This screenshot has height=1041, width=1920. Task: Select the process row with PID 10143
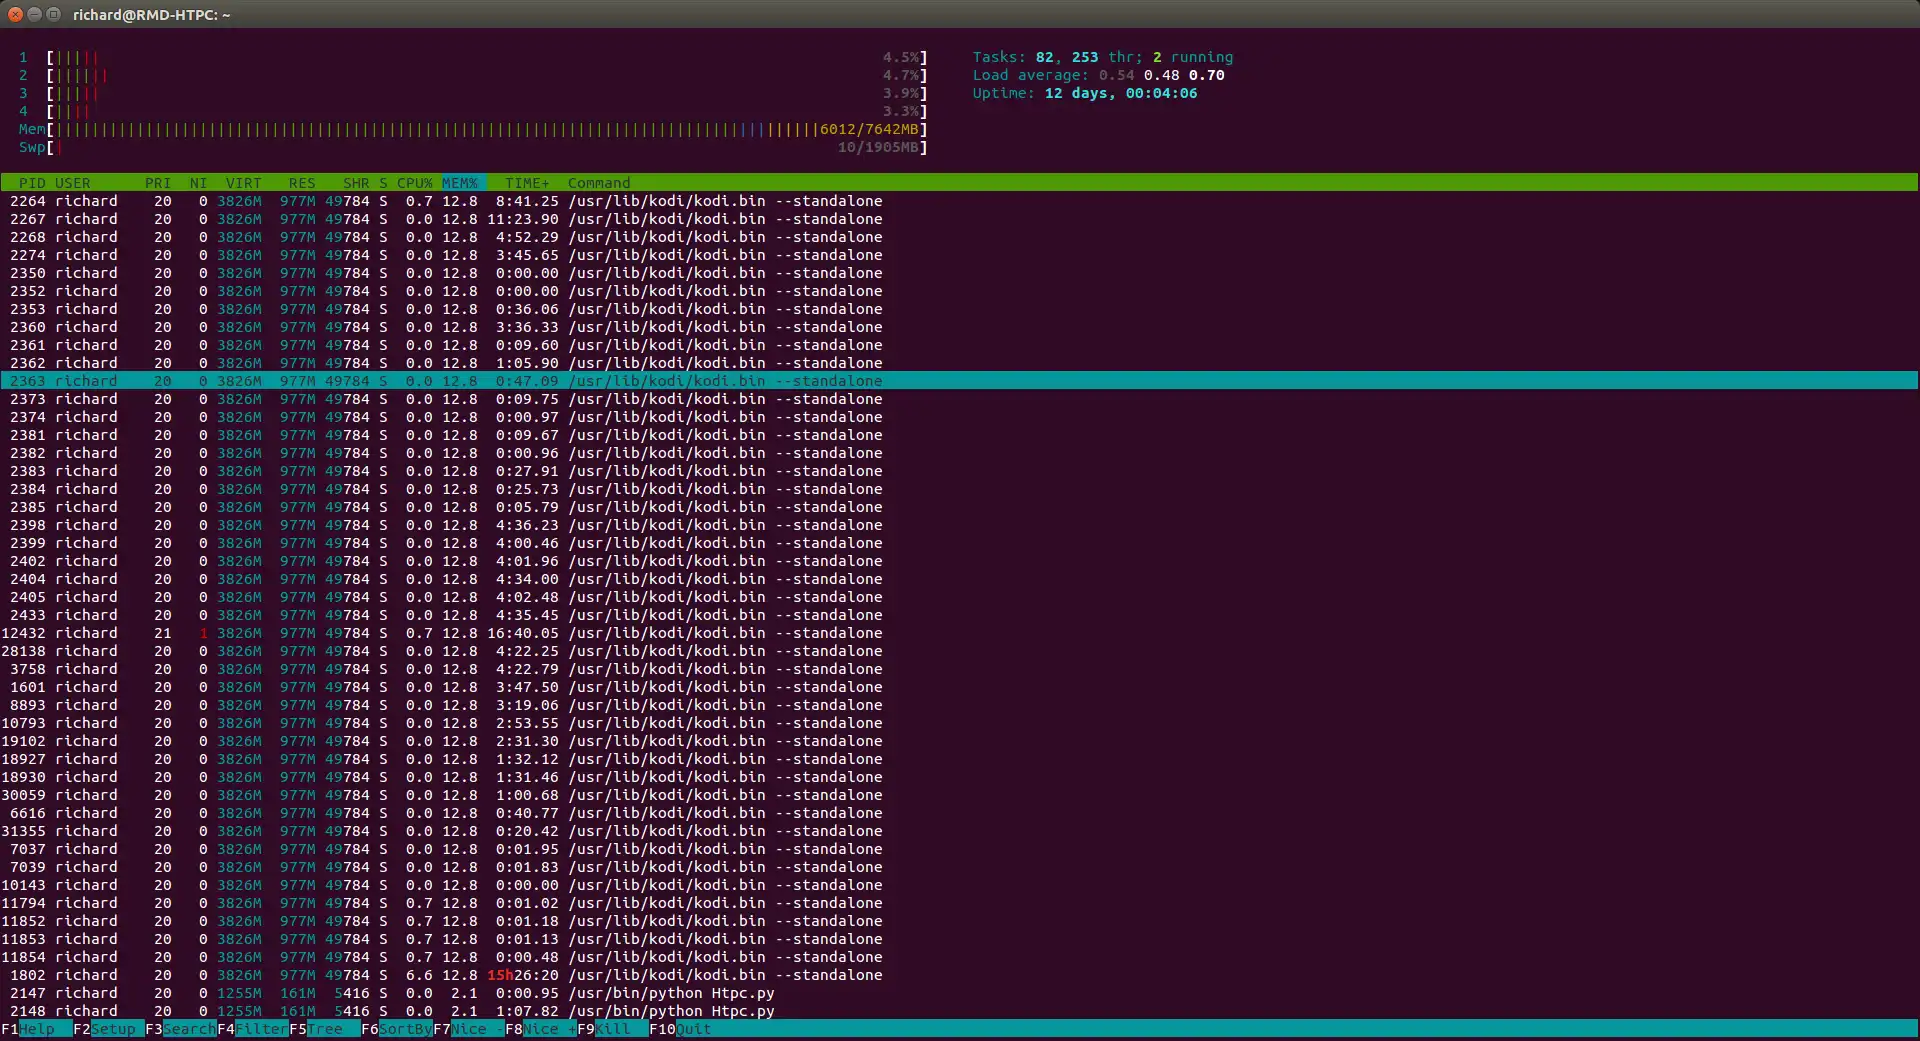[959, 885]
